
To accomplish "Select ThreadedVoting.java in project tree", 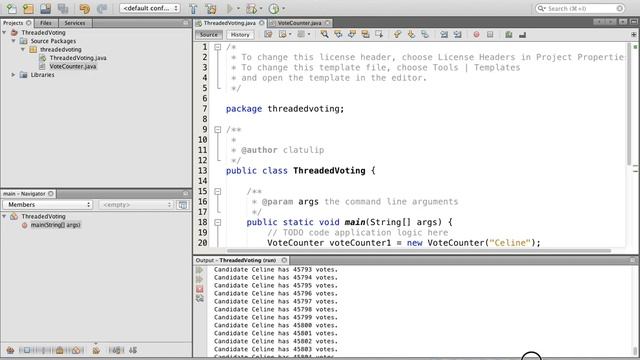I will pyautogui.click(x=78, y=58).
